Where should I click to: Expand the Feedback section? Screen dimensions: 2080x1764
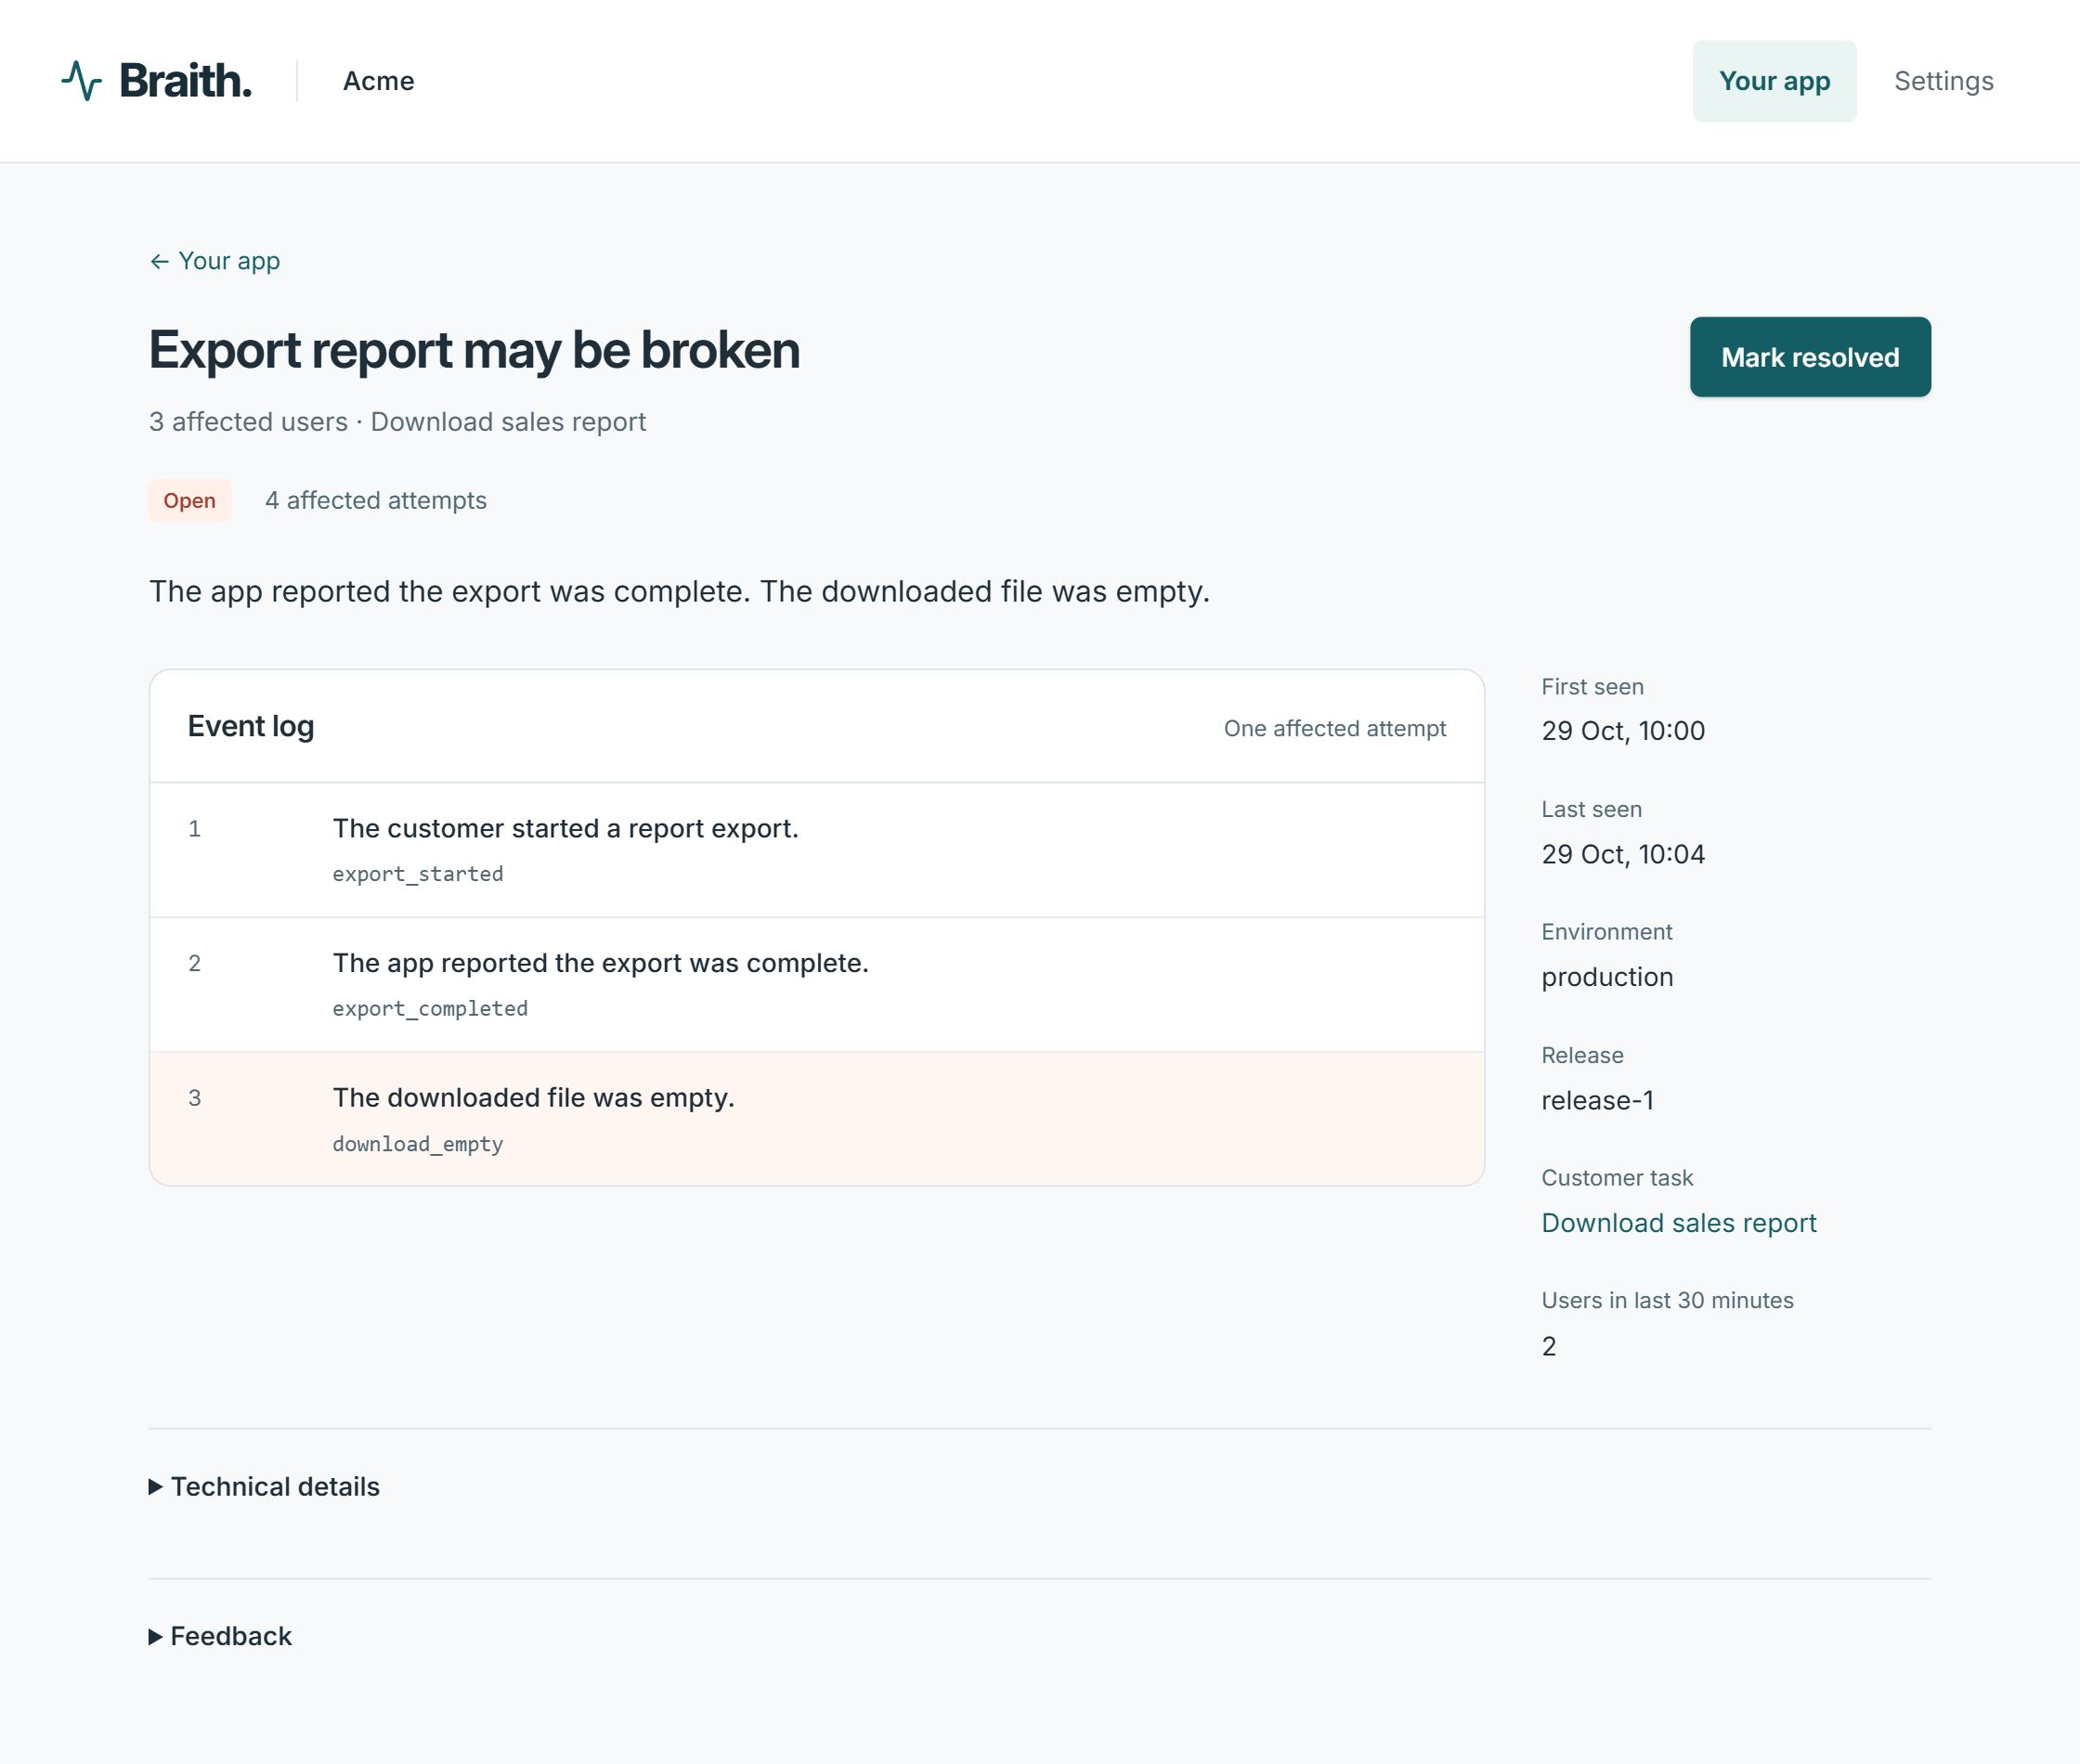(x=220, y=1636)
